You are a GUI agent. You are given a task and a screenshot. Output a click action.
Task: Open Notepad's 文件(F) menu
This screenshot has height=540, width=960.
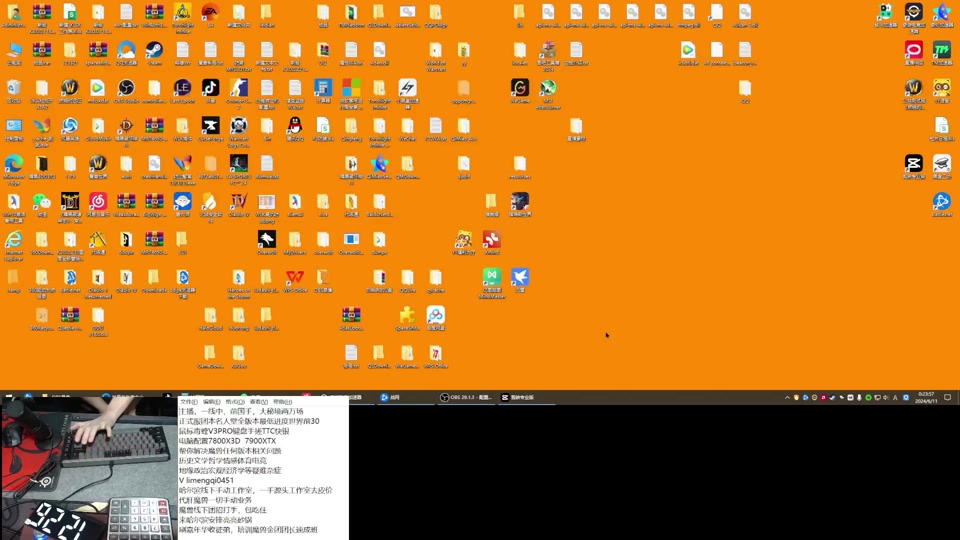(189, 402)
